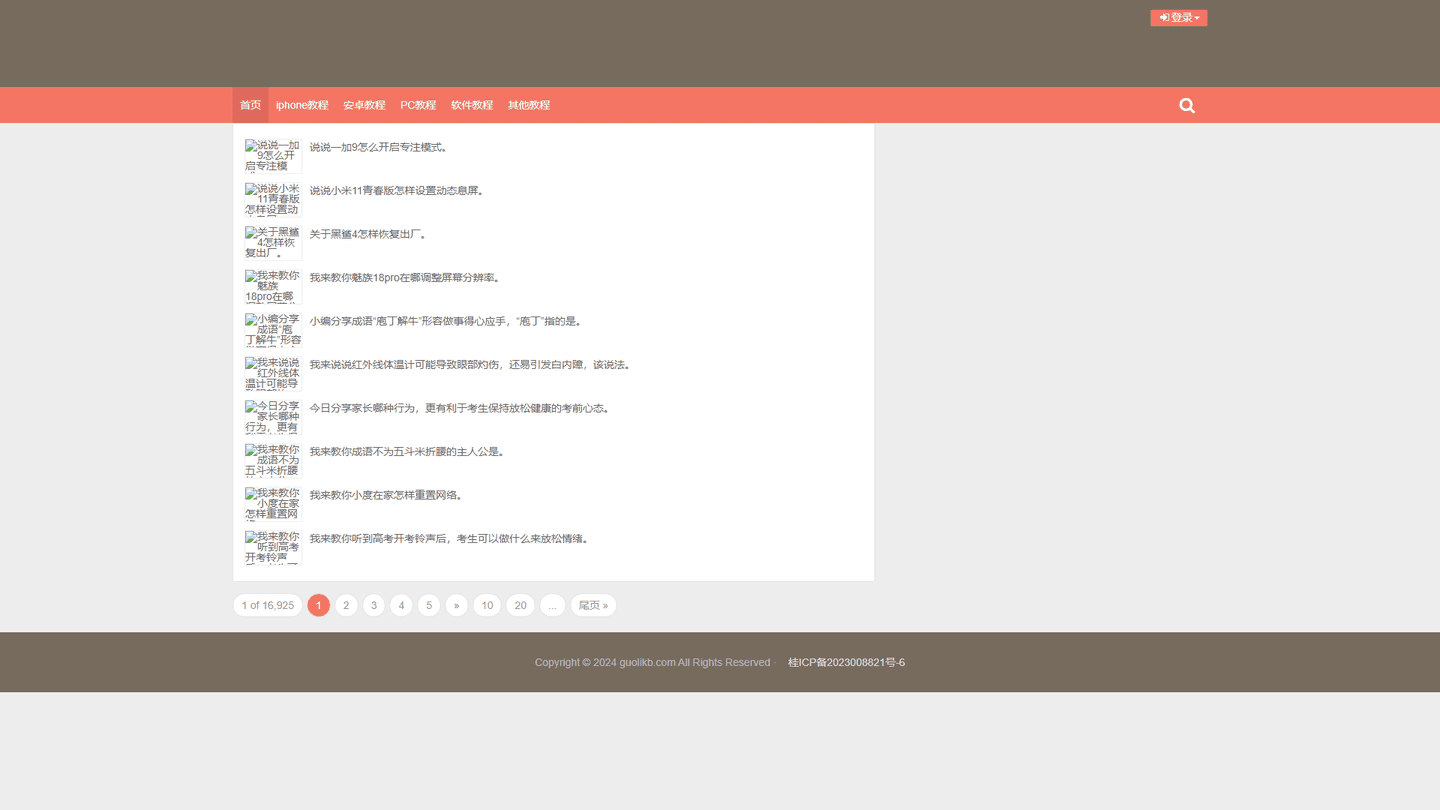Open article 说说一加9怎么开启专注模式

point(378,147)
